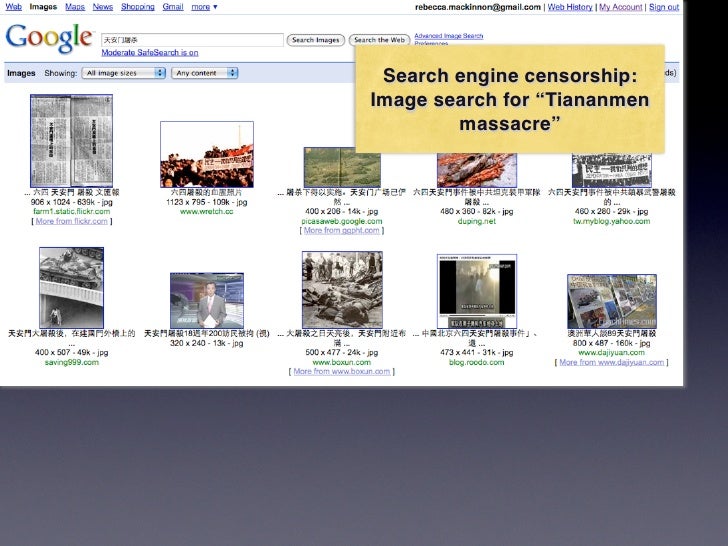This screenshot has width=728, height=546.
Task: Open Advanced Image Search link
Action: click(448, 36)
